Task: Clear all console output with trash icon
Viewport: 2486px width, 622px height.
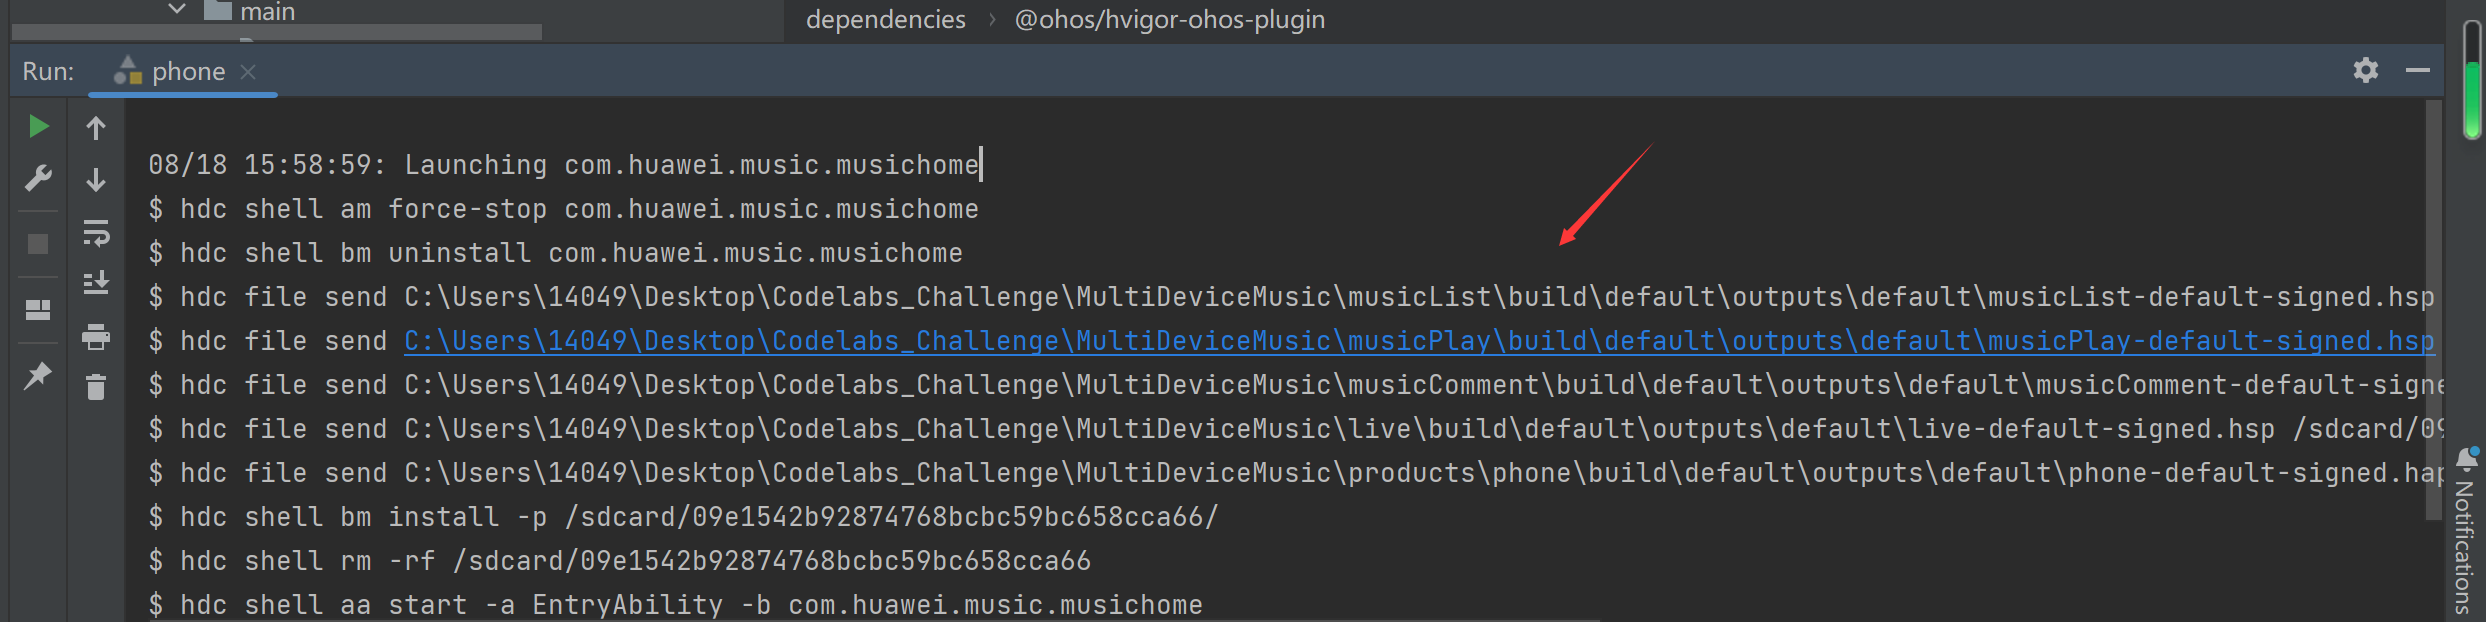Action: [x=96, y=387]
